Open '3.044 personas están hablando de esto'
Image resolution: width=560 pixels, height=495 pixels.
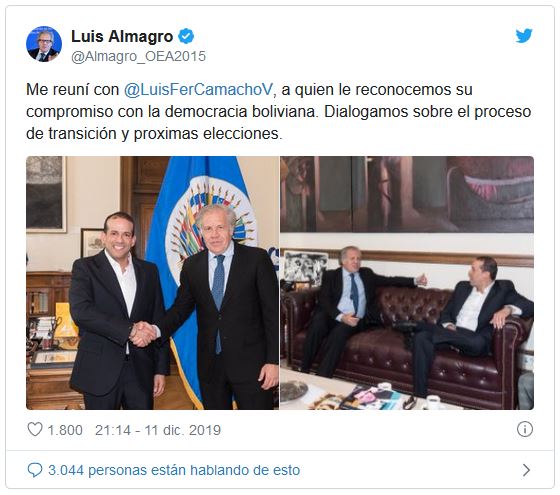[174, 470]
